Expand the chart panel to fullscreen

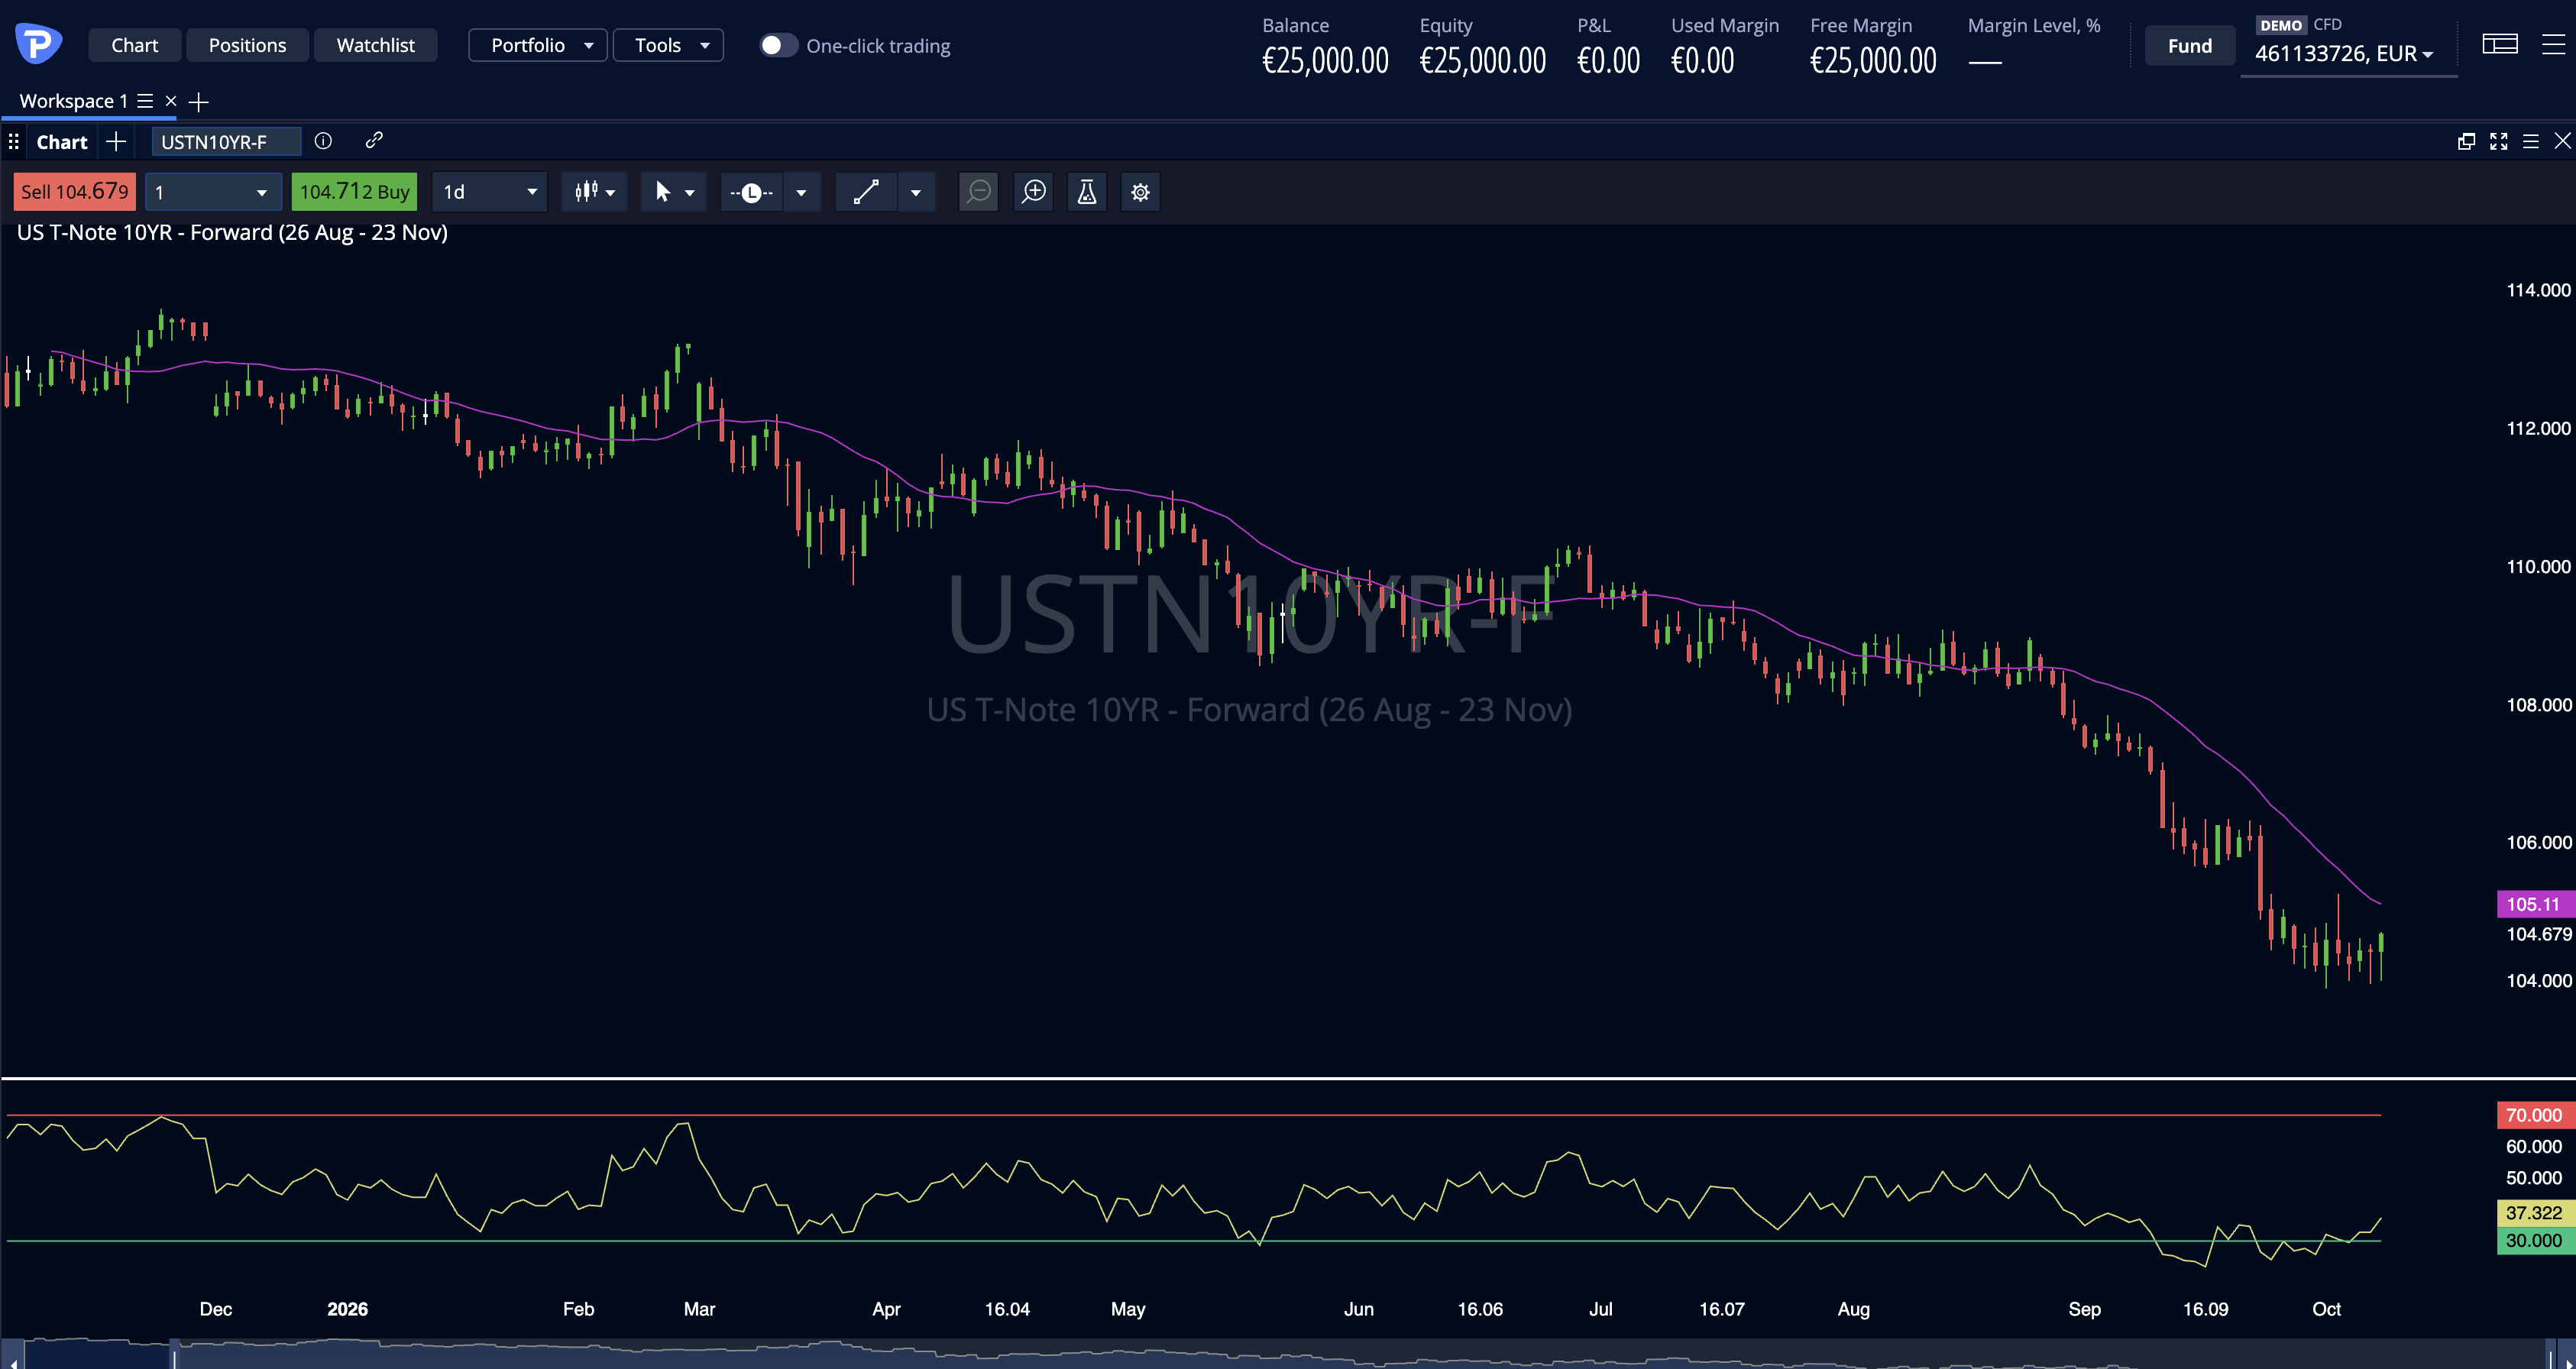[2498, 142]
